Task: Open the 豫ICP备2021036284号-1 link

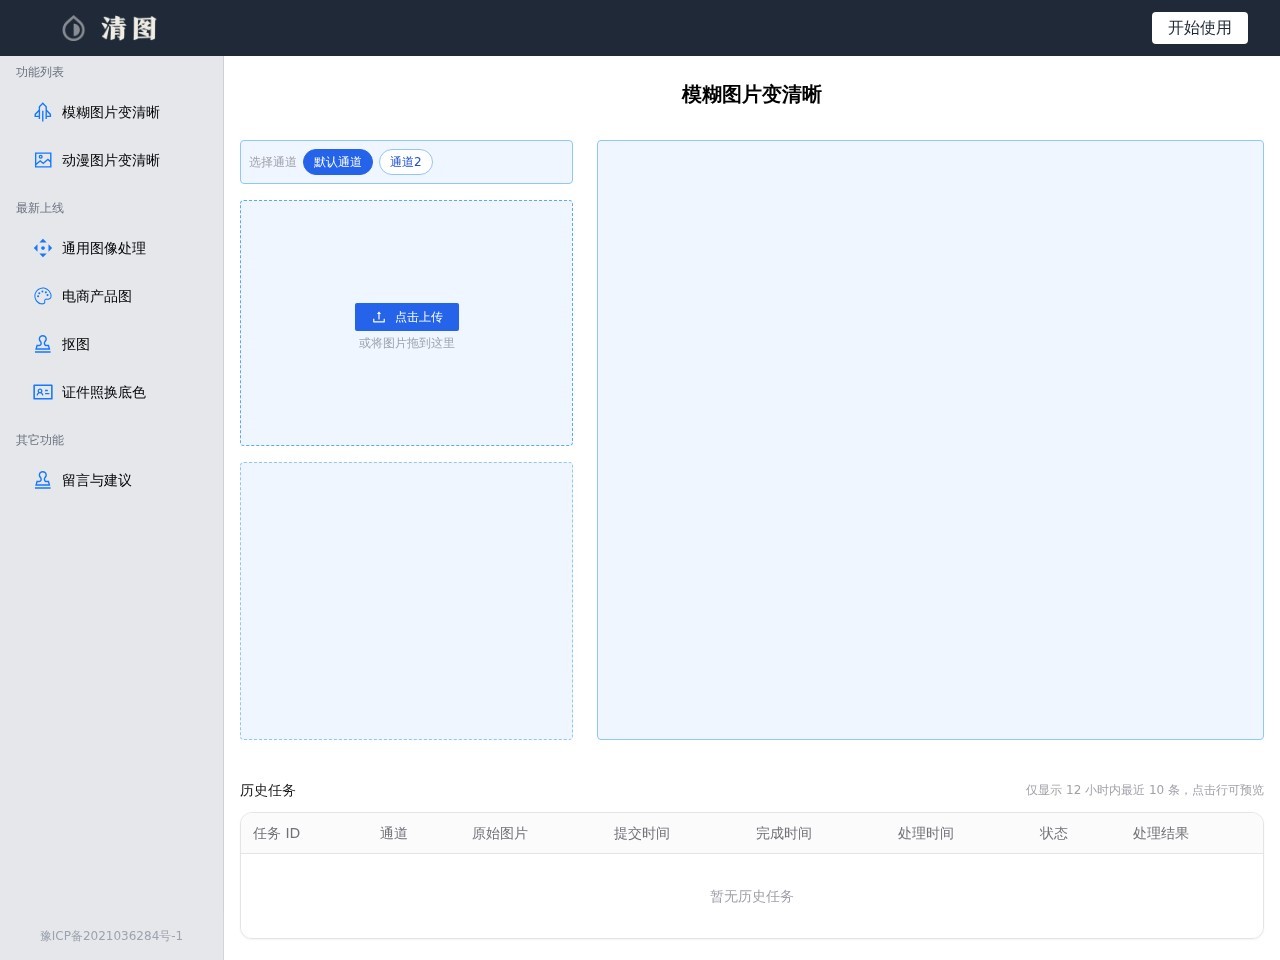Action: point(112,936)
